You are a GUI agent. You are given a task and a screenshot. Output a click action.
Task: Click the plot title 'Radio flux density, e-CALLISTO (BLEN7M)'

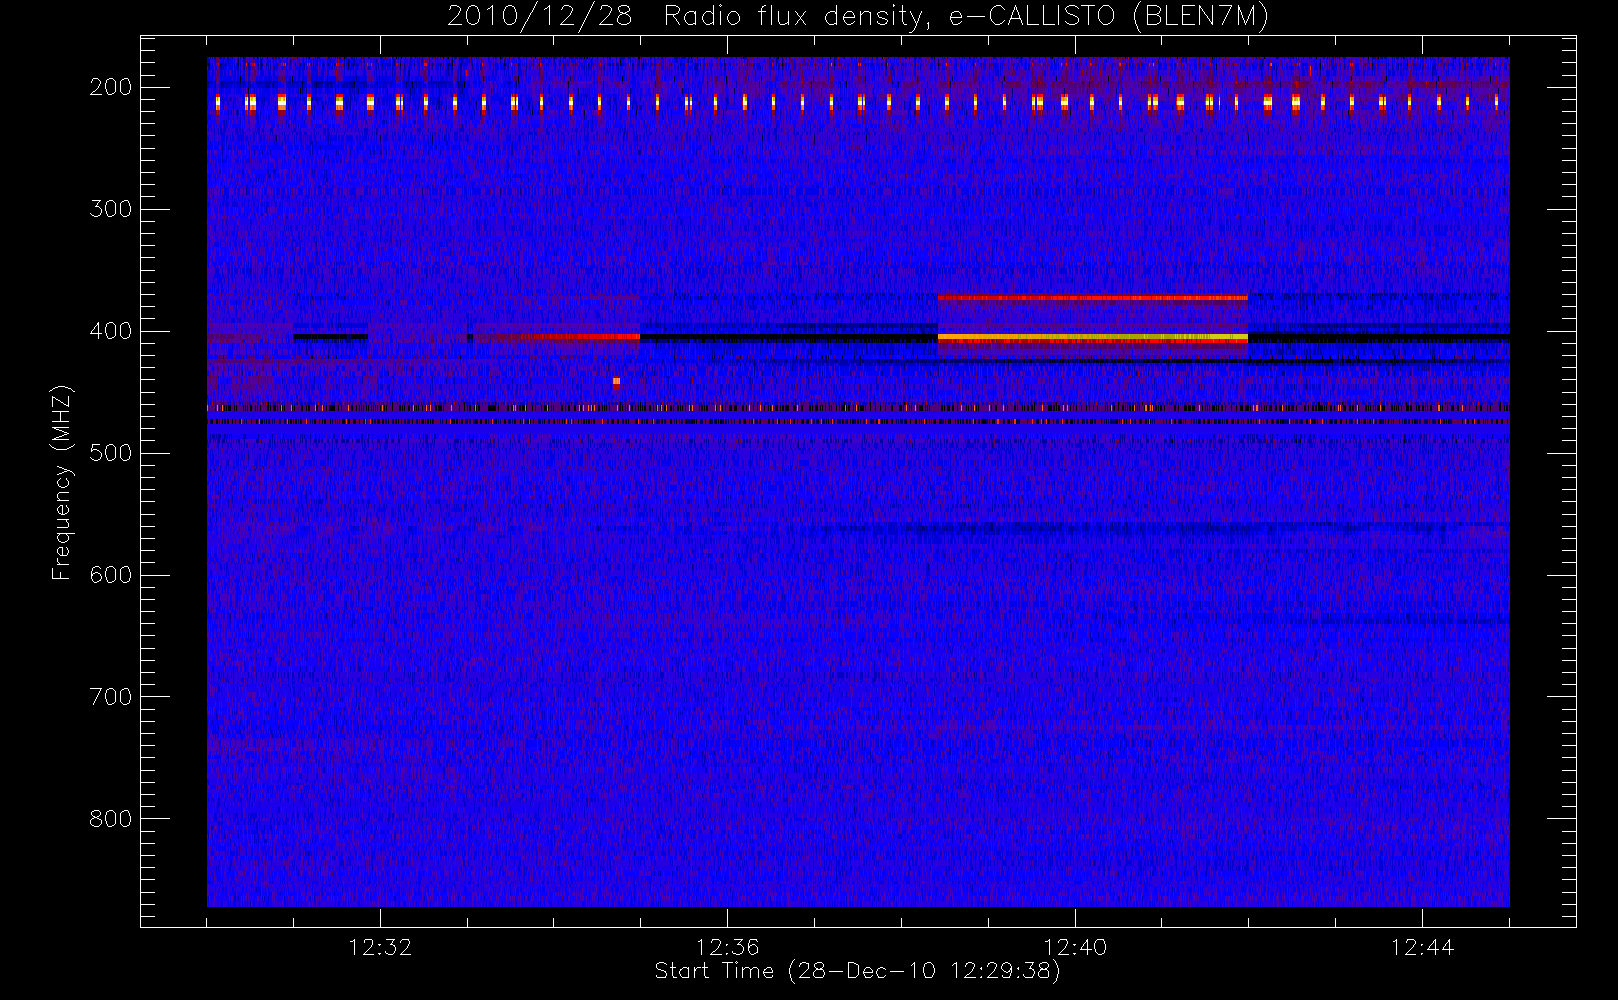(x=966, y=17)
